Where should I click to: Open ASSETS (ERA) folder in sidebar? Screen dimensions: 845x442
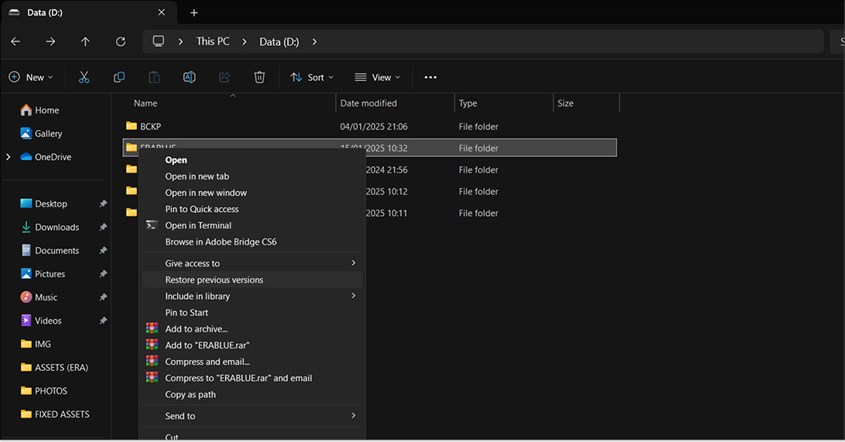54,367
